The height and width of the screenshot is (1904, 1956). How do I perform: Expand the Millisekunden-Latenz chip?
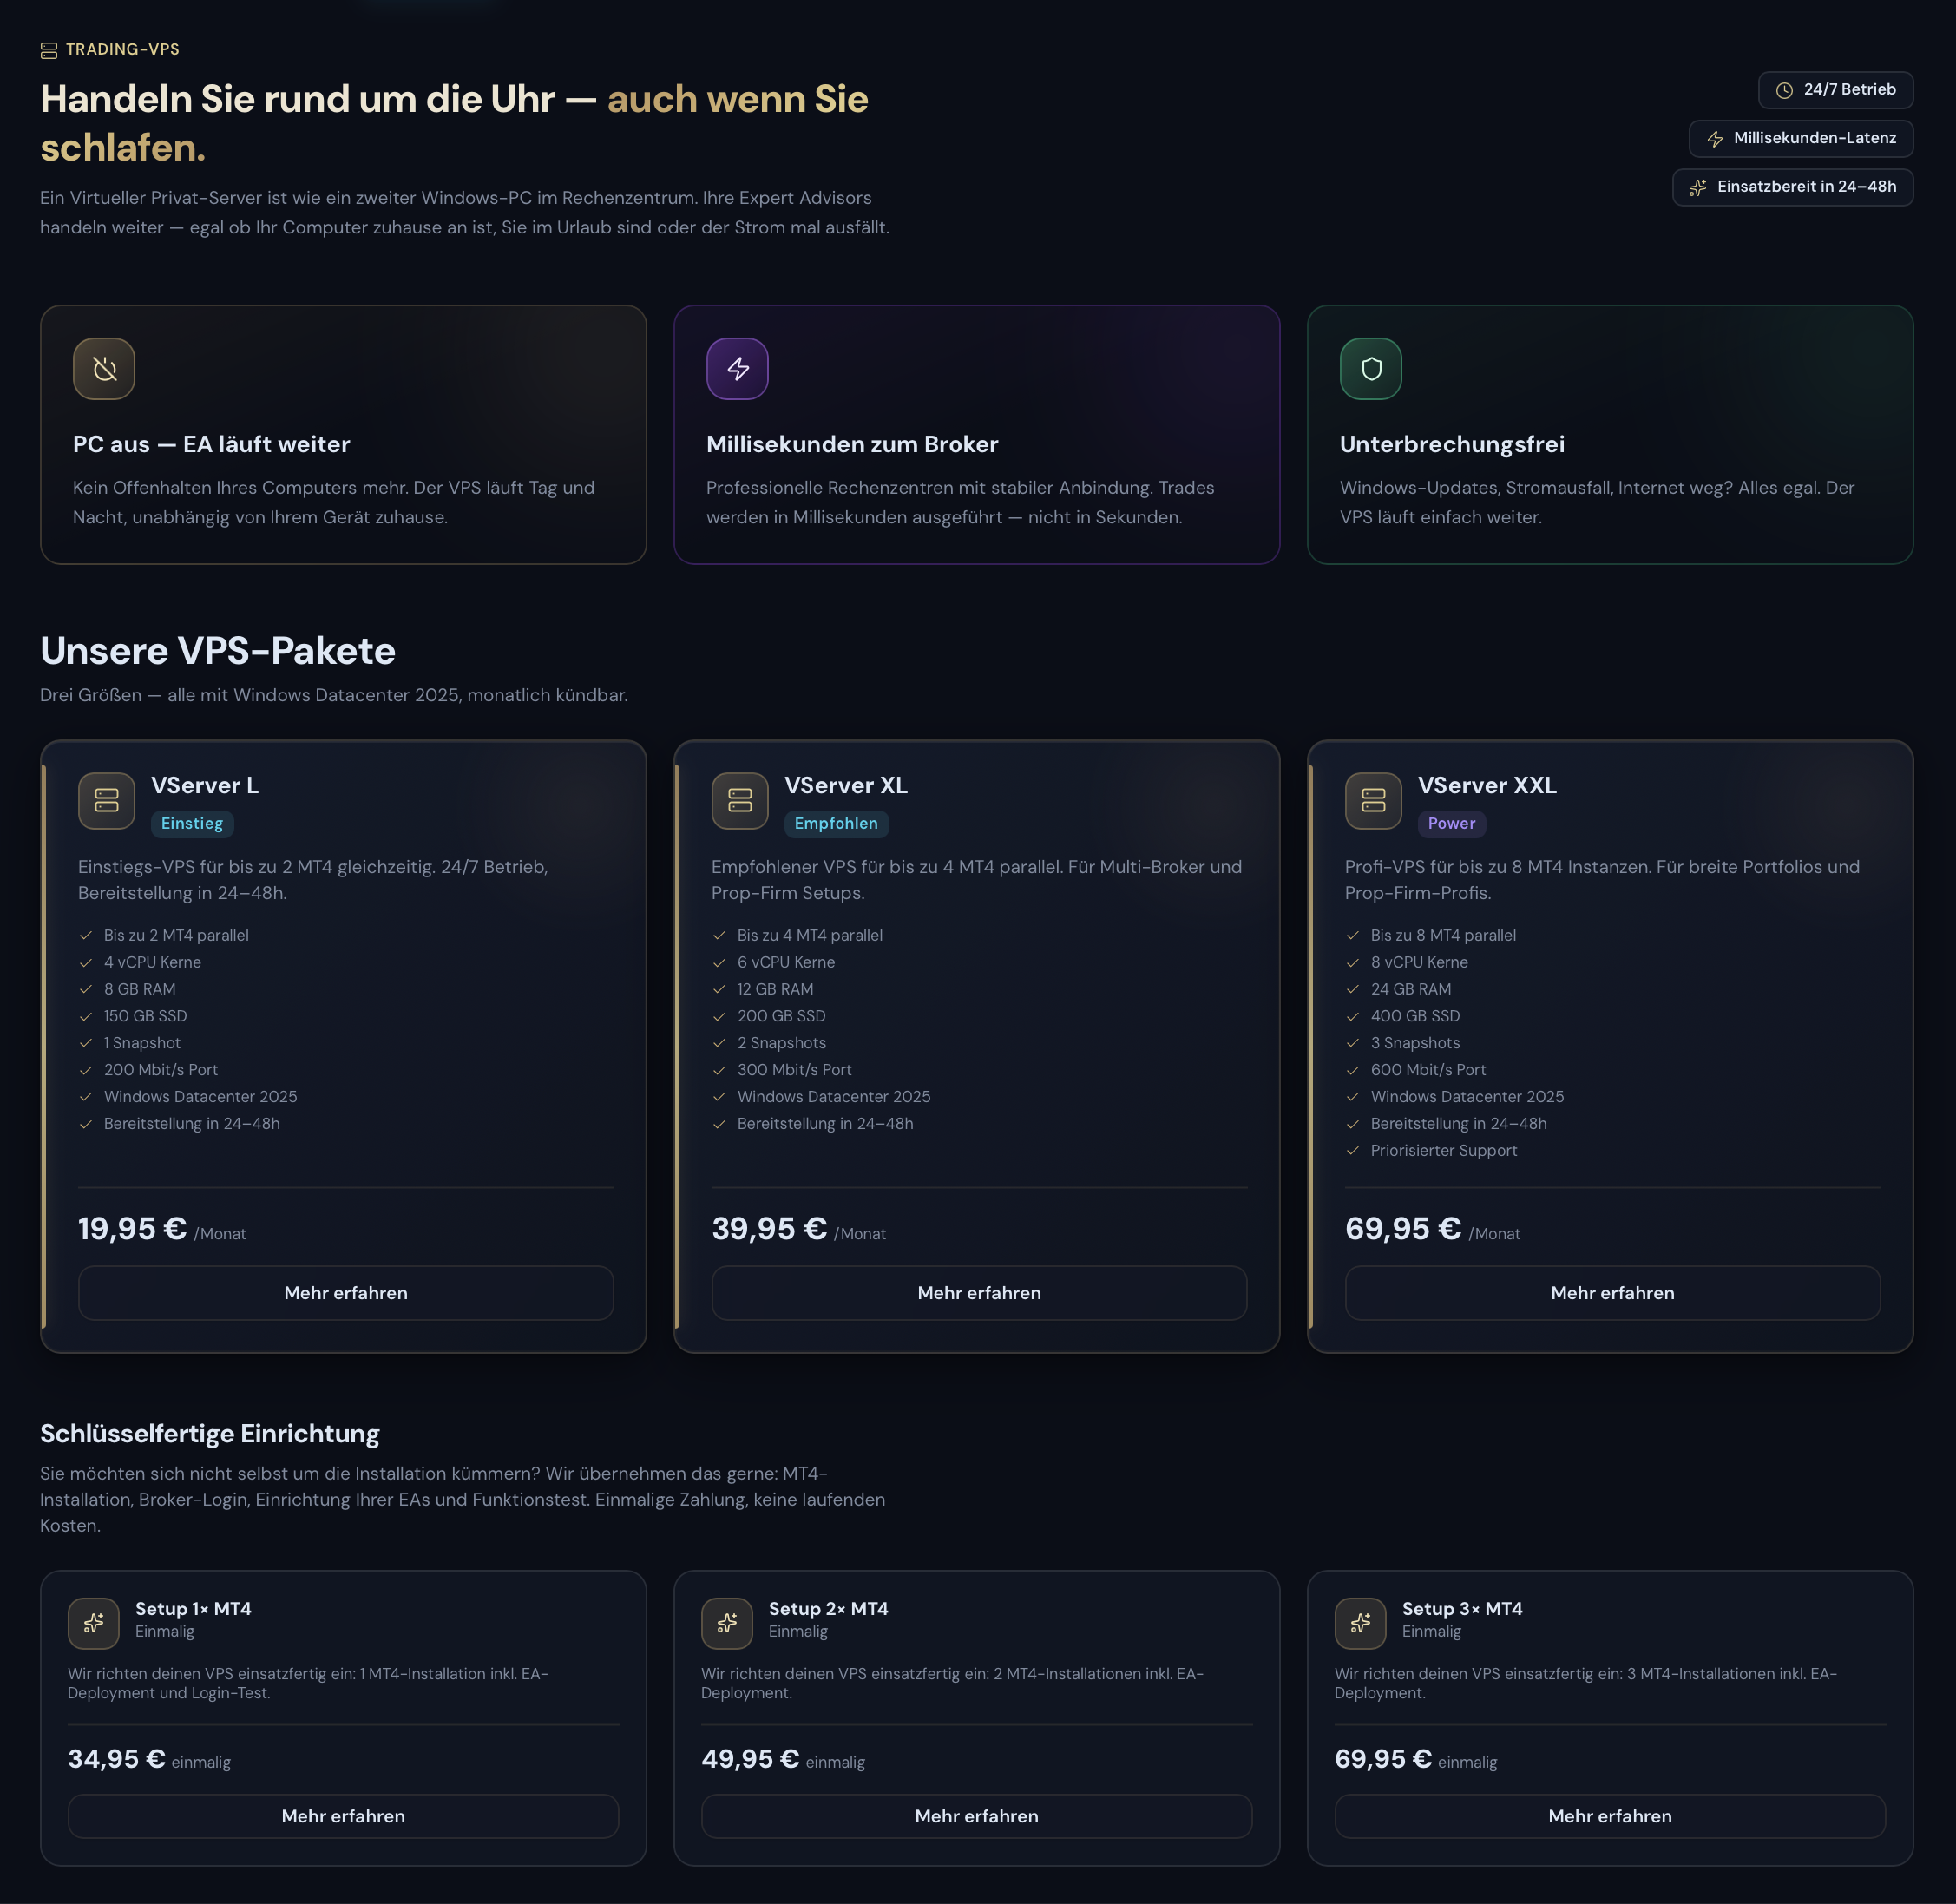[1800, 138]
